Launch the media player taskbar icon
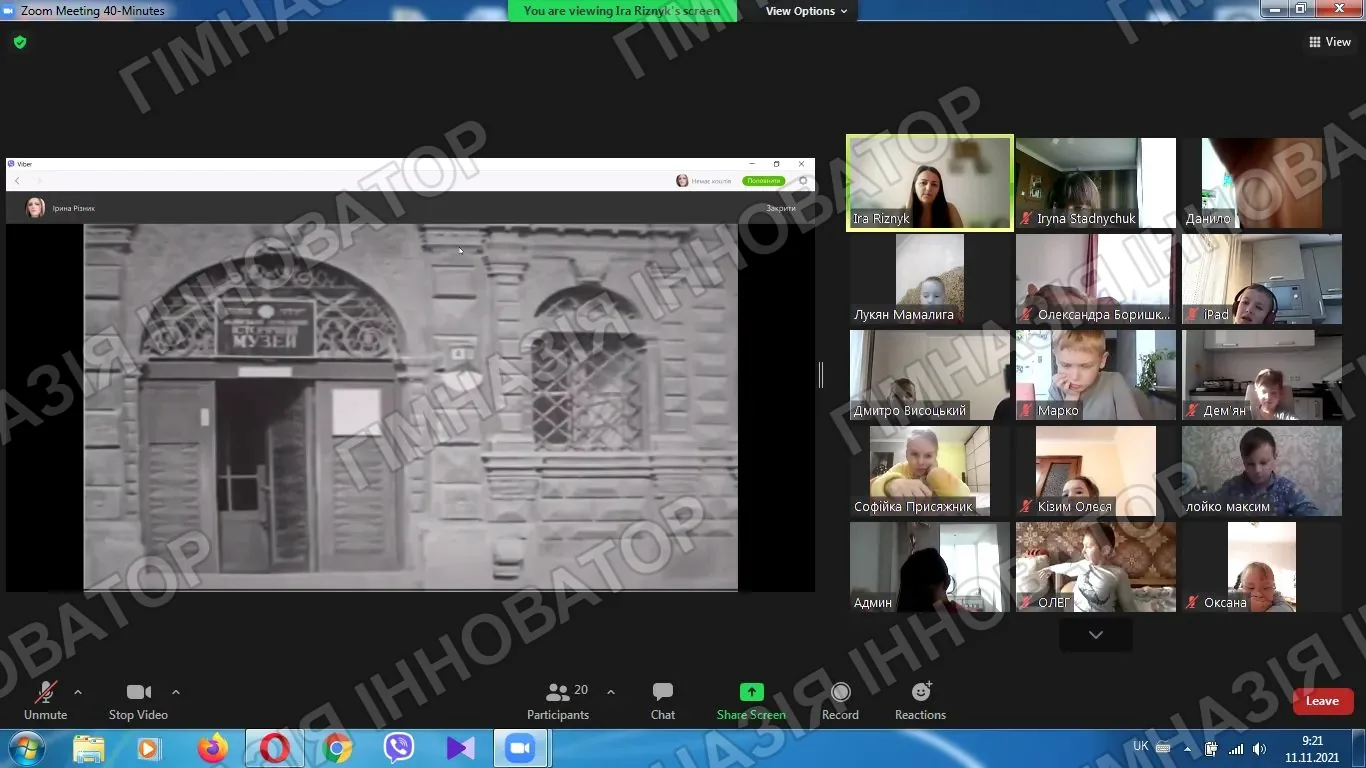The image size is (1366, 768). tap(149, 748)
